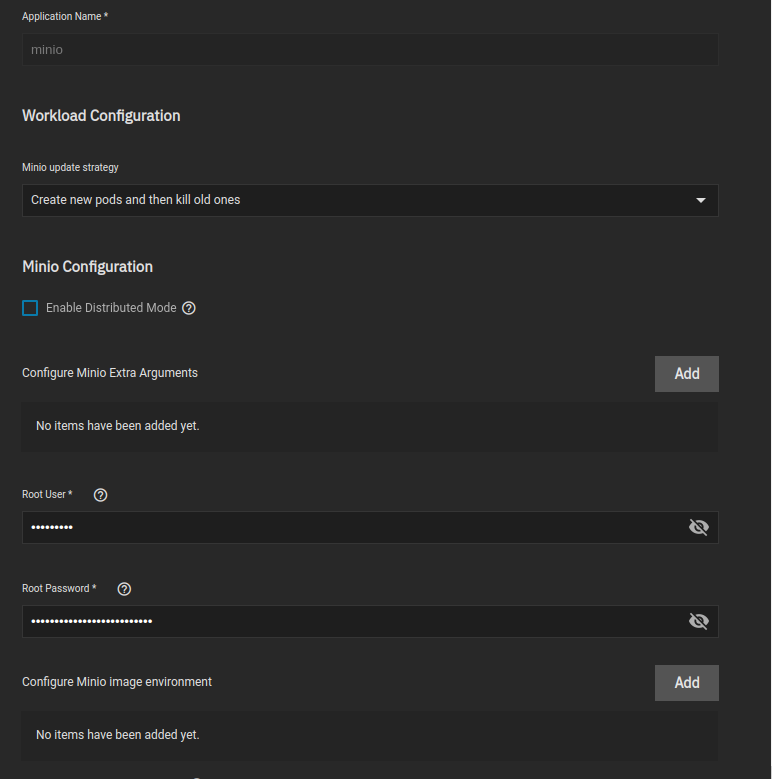This screenshot has height=779, width=772.
Task: Show help tooltip for Root Password
Action: pos(124,589)
